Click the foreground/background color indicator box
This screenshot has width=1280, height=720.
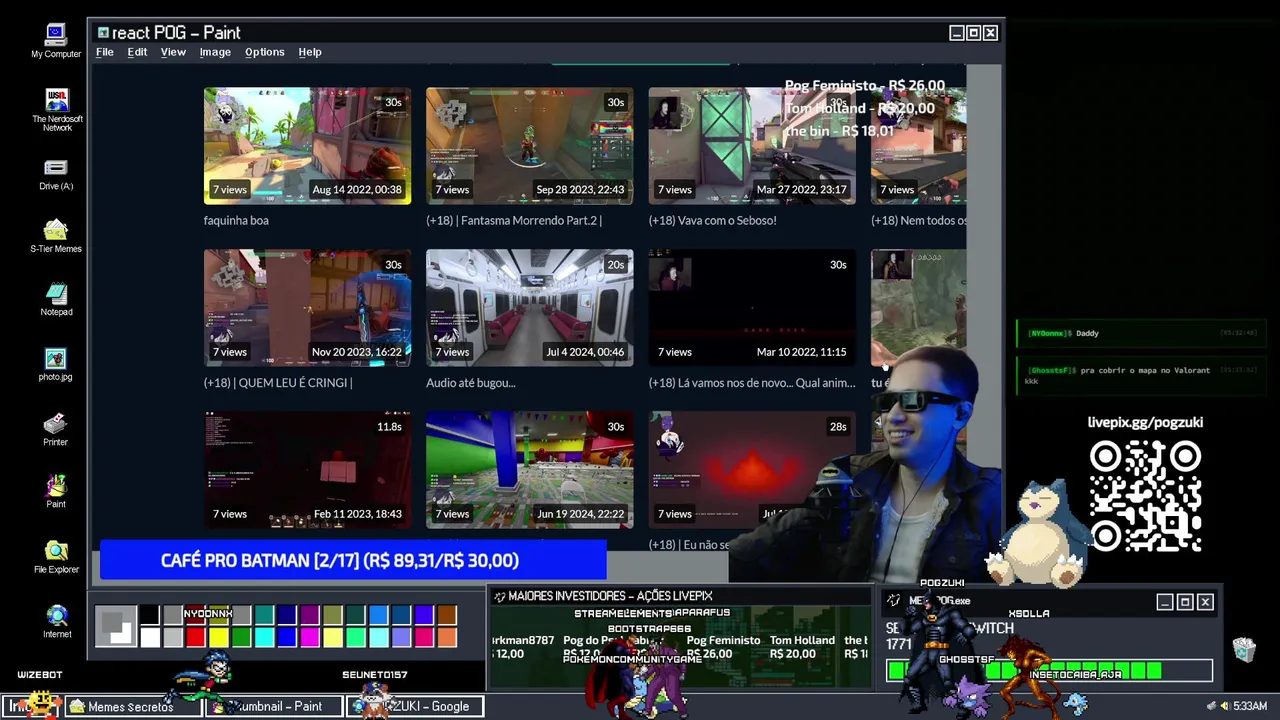[x=116, y=626]
